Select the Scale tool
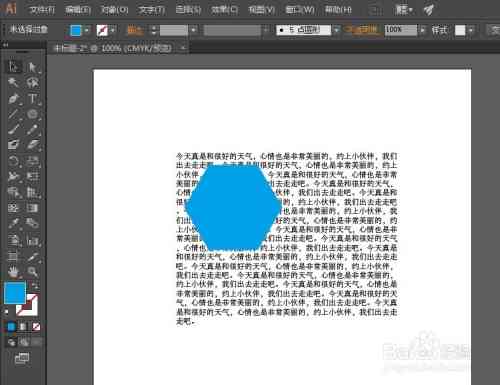 pos(32,161)
